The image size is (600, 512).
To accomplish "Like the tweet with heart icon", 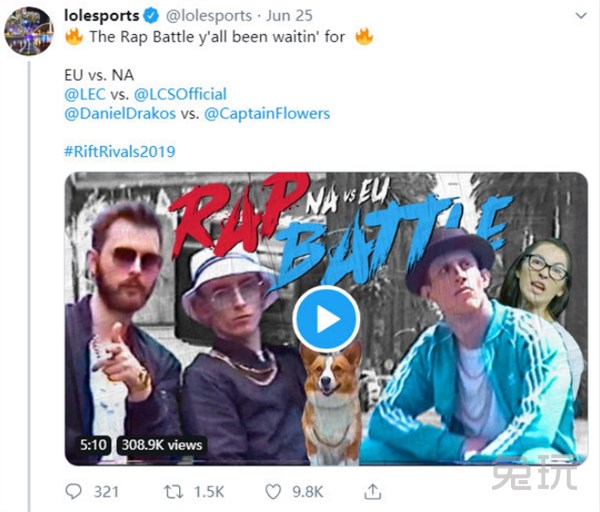I will click(x=273, y=492).
